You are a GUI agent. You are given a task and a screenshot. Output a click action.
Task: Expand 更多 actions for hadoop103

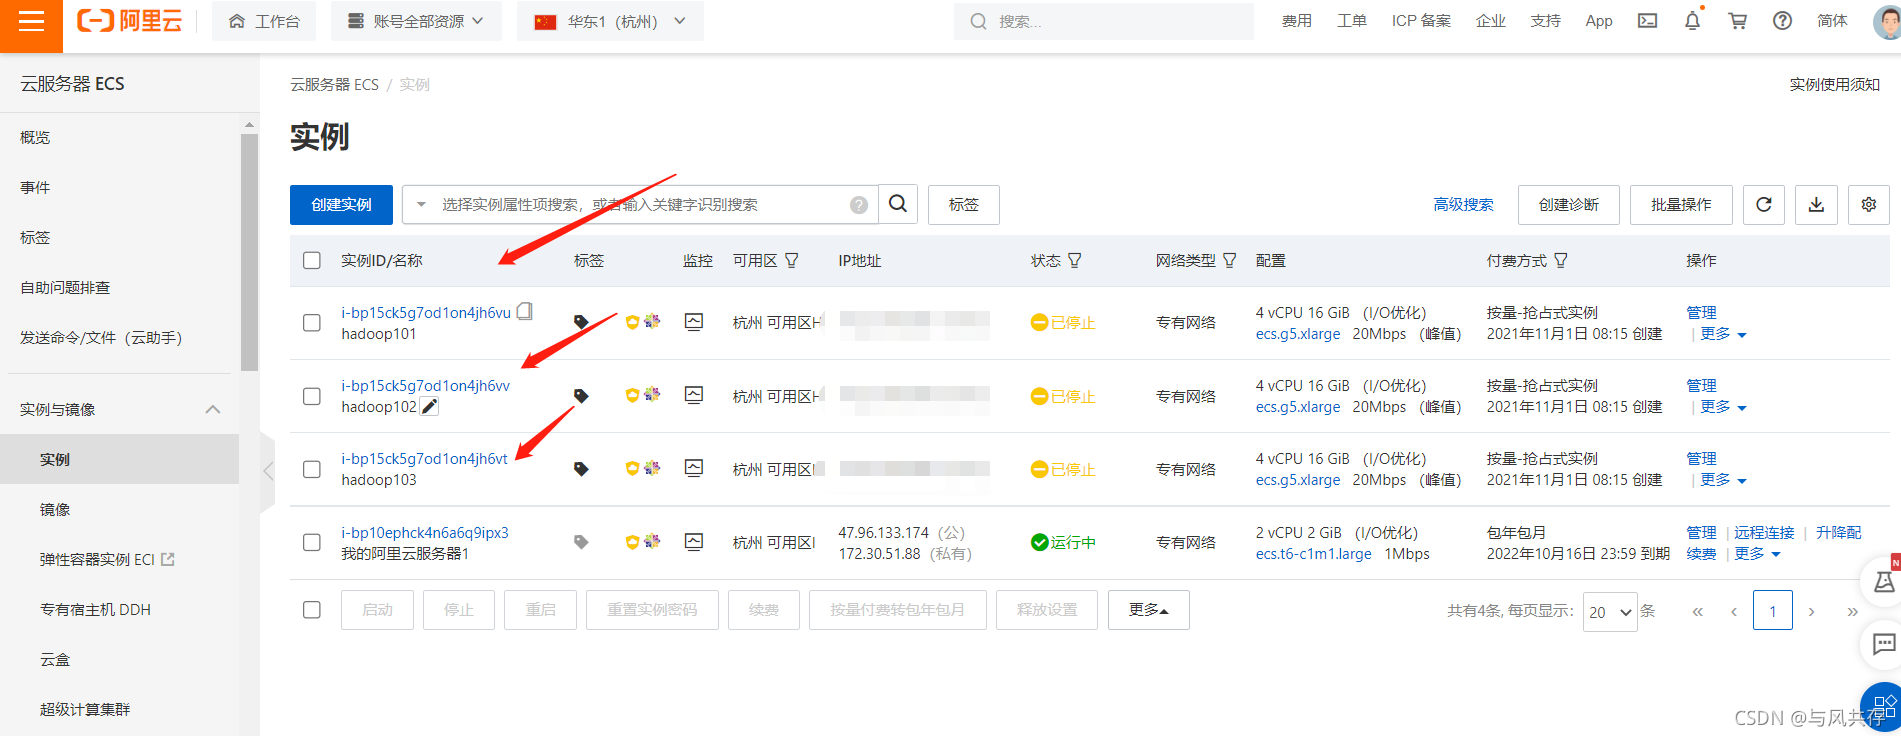[x=1724, y=480]
